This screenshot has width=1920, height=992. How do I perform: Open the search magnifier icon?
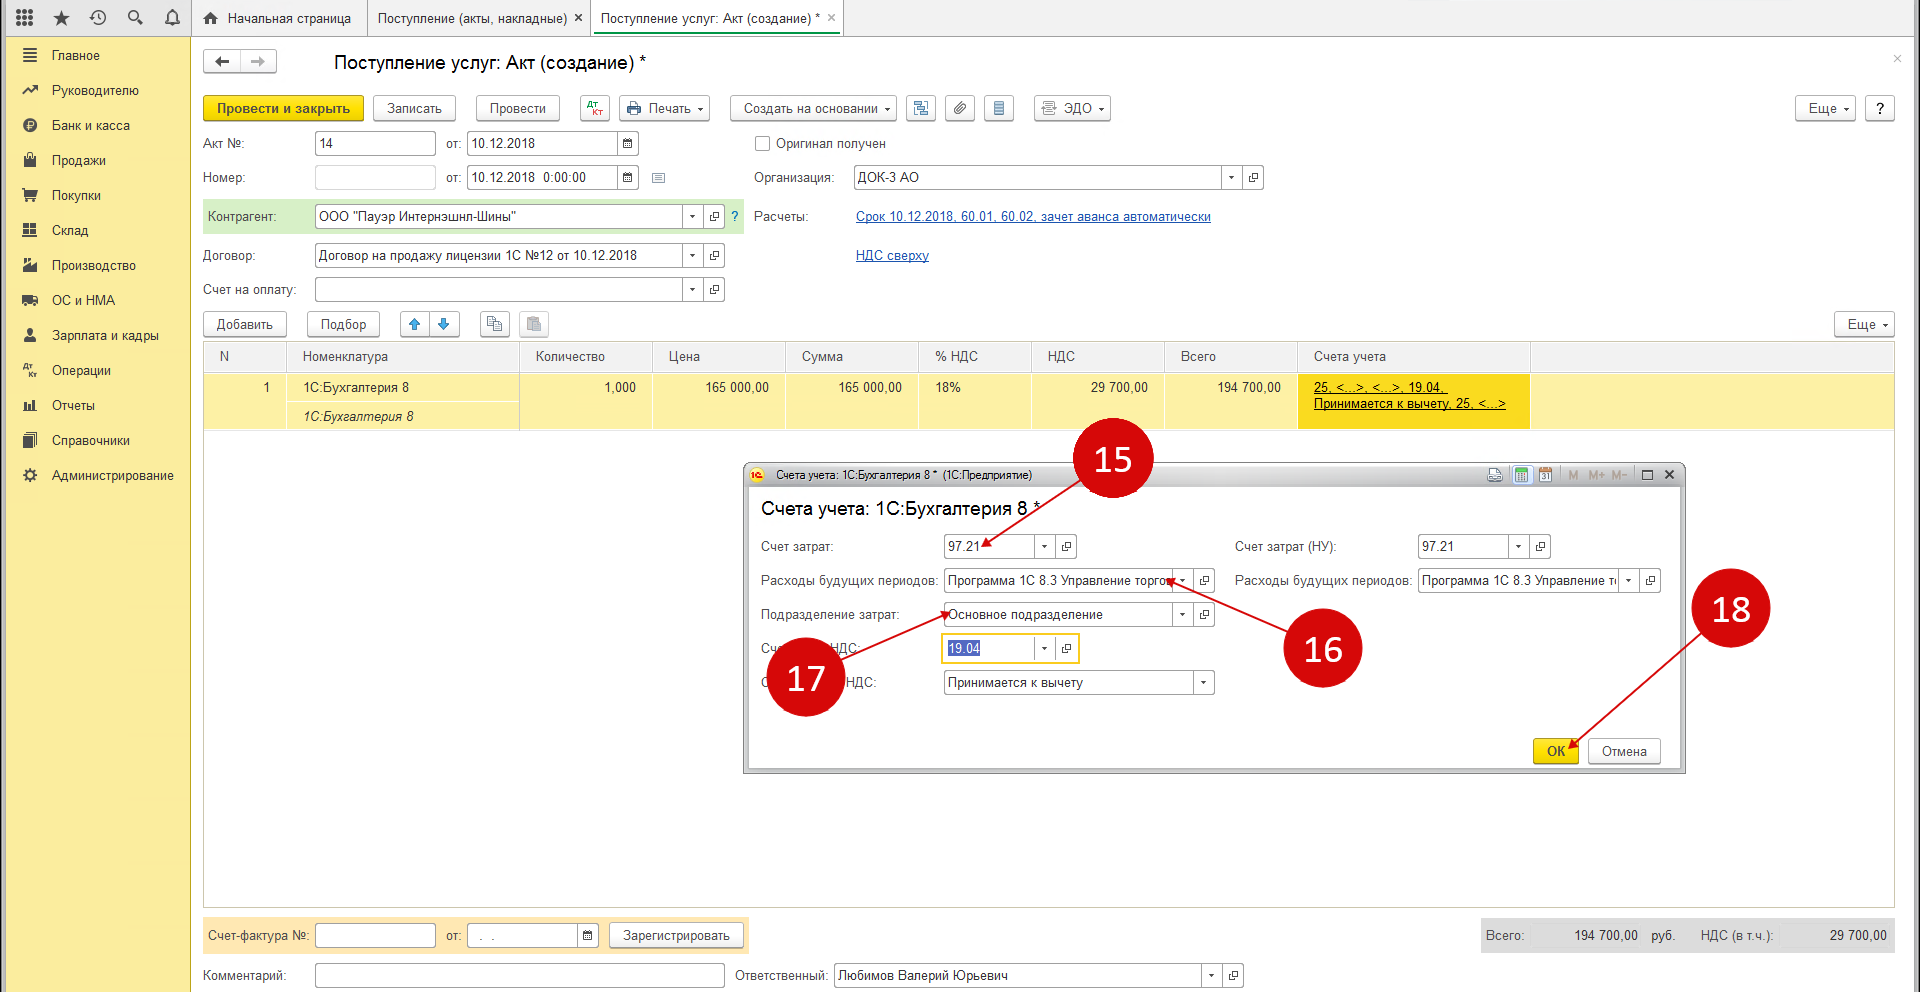click(135, 18)
